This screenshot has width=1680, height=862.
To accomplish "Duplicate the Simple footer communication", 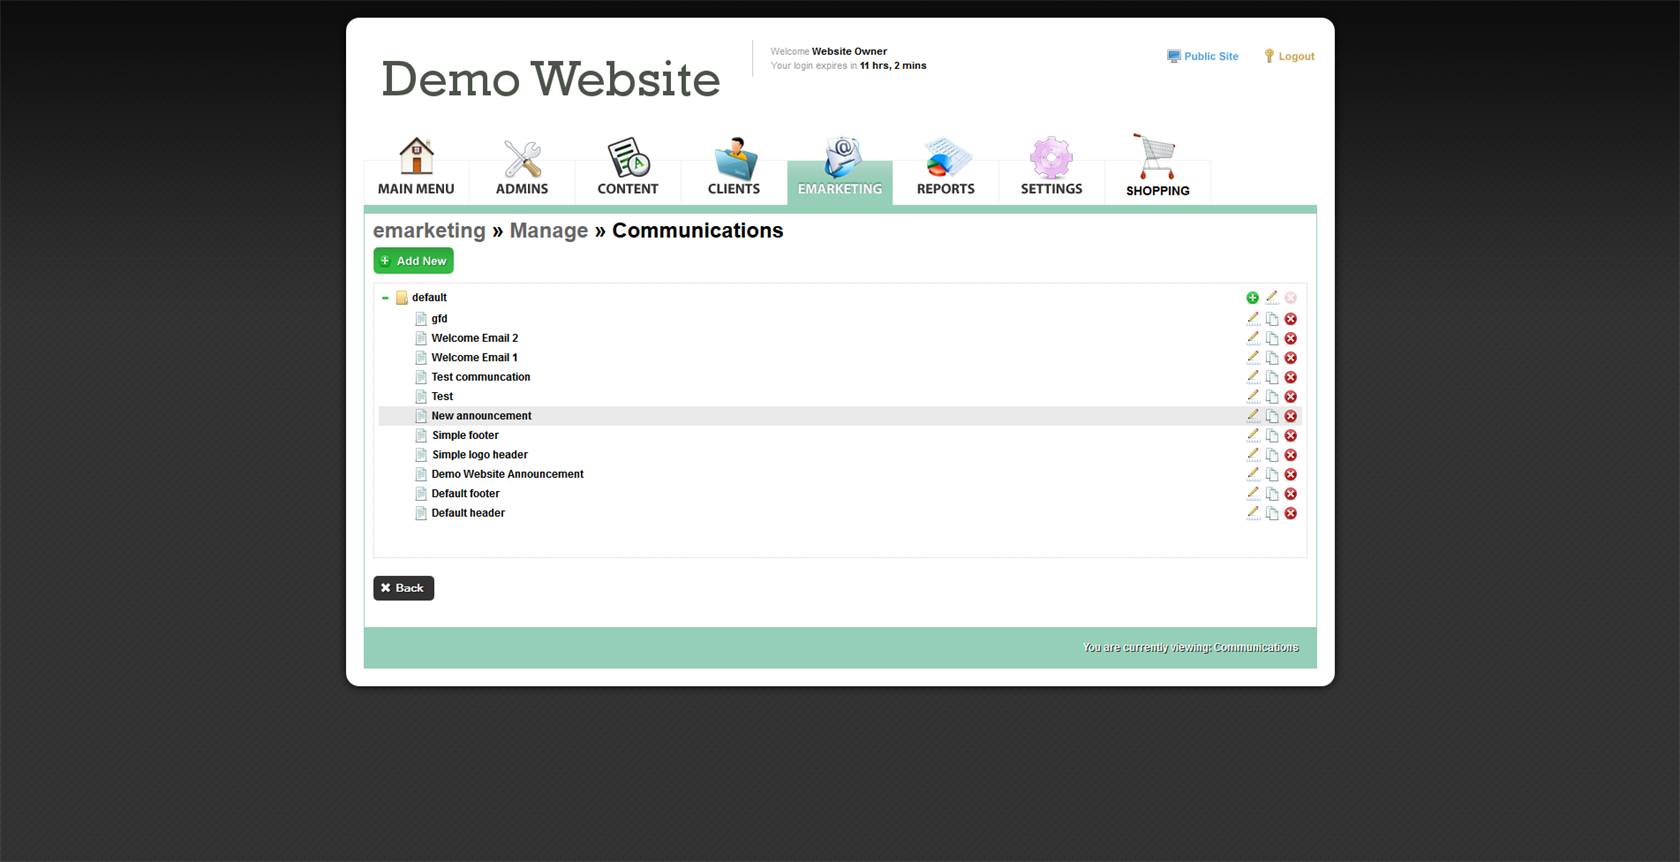I will (1272, 436).
